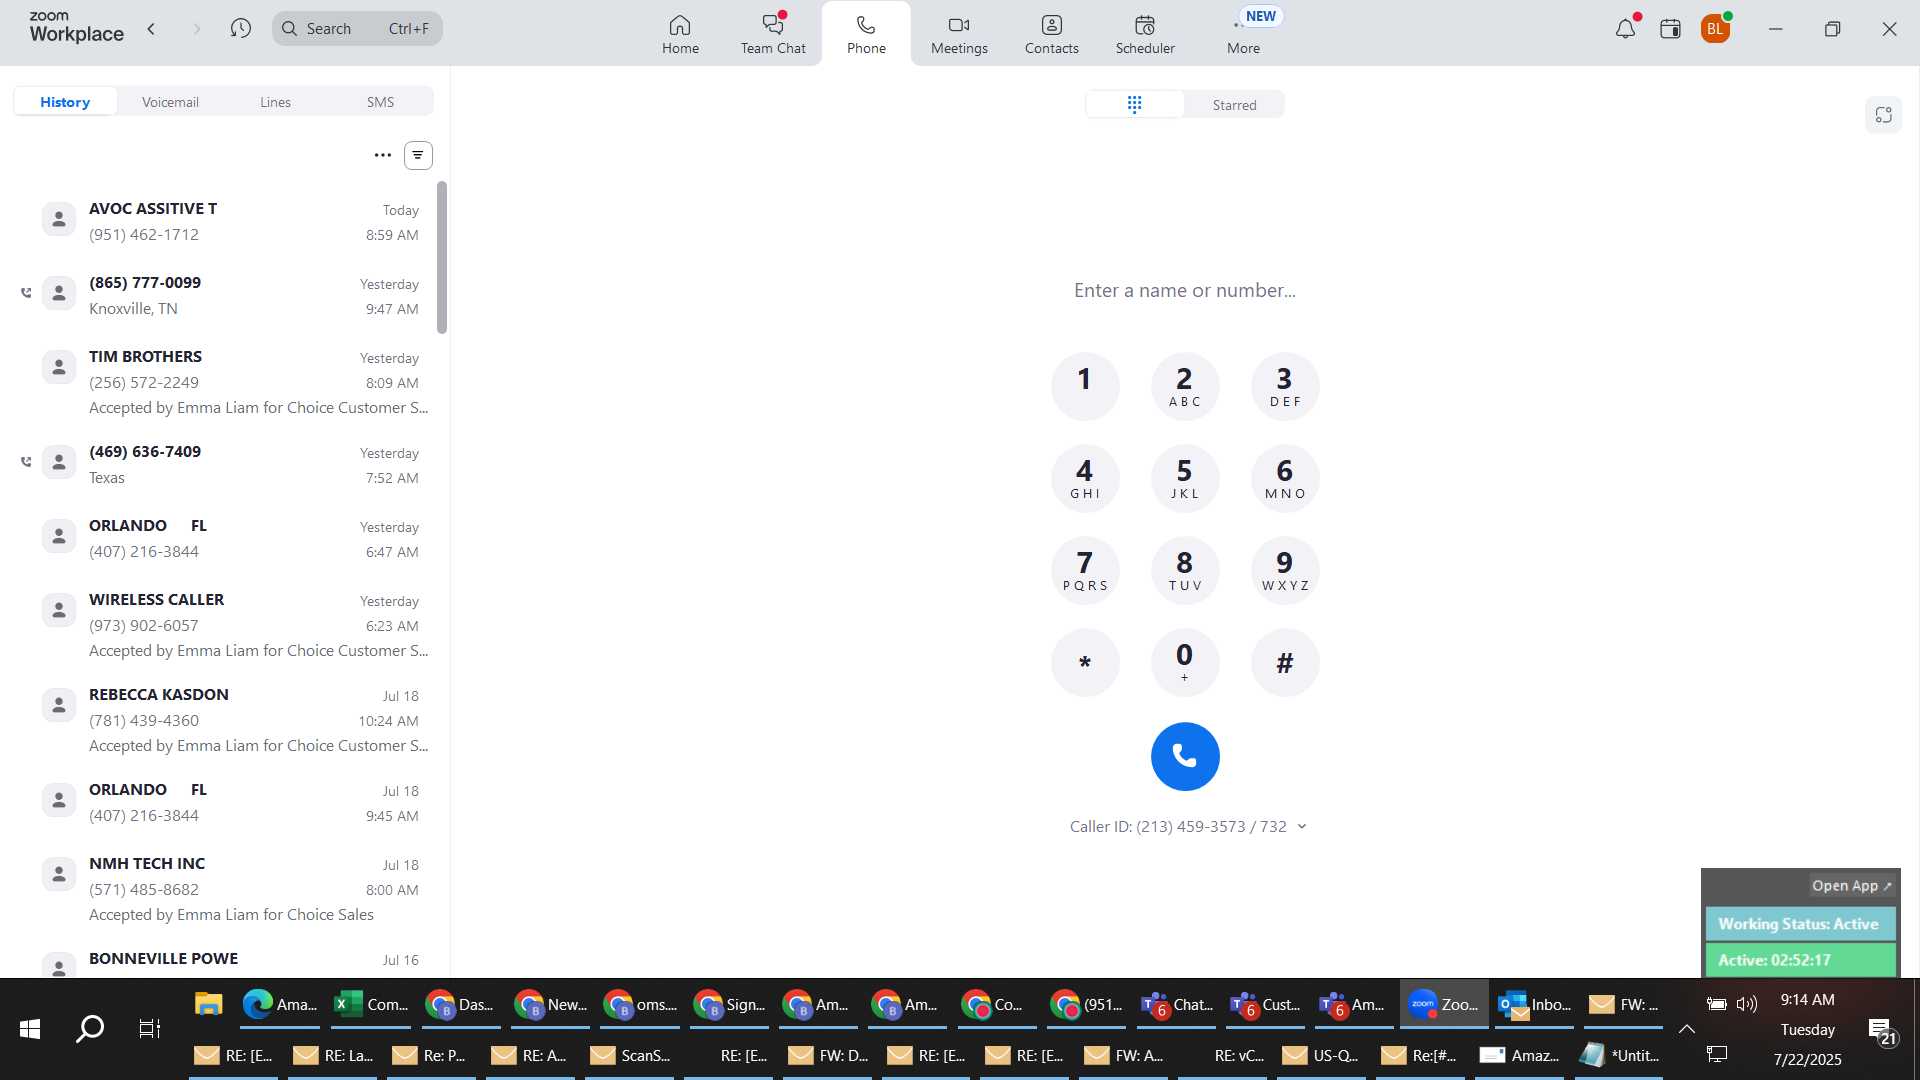This screenshot has height=1080, width=1920.
Task: Click Open App in the status widget
Action: coord(1851,886)
